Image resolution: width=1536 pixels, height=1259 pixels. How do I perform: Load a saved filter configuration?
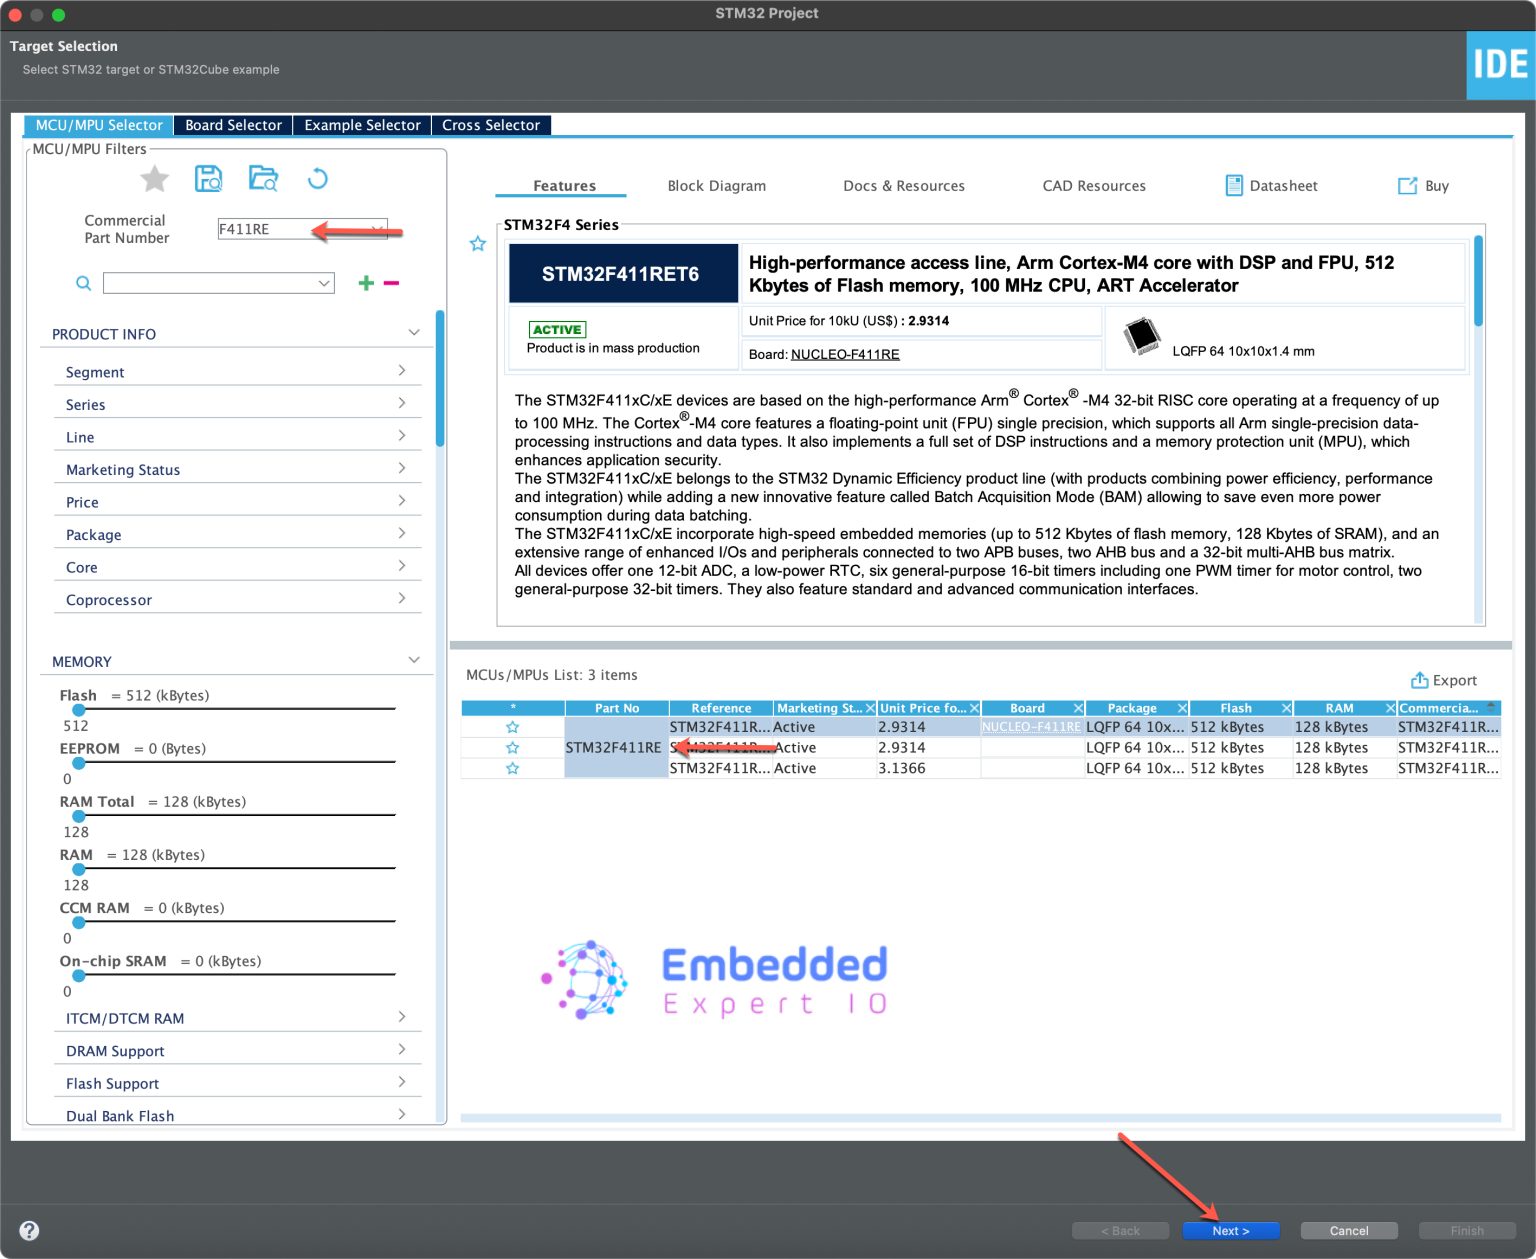(x=263, y=178)
